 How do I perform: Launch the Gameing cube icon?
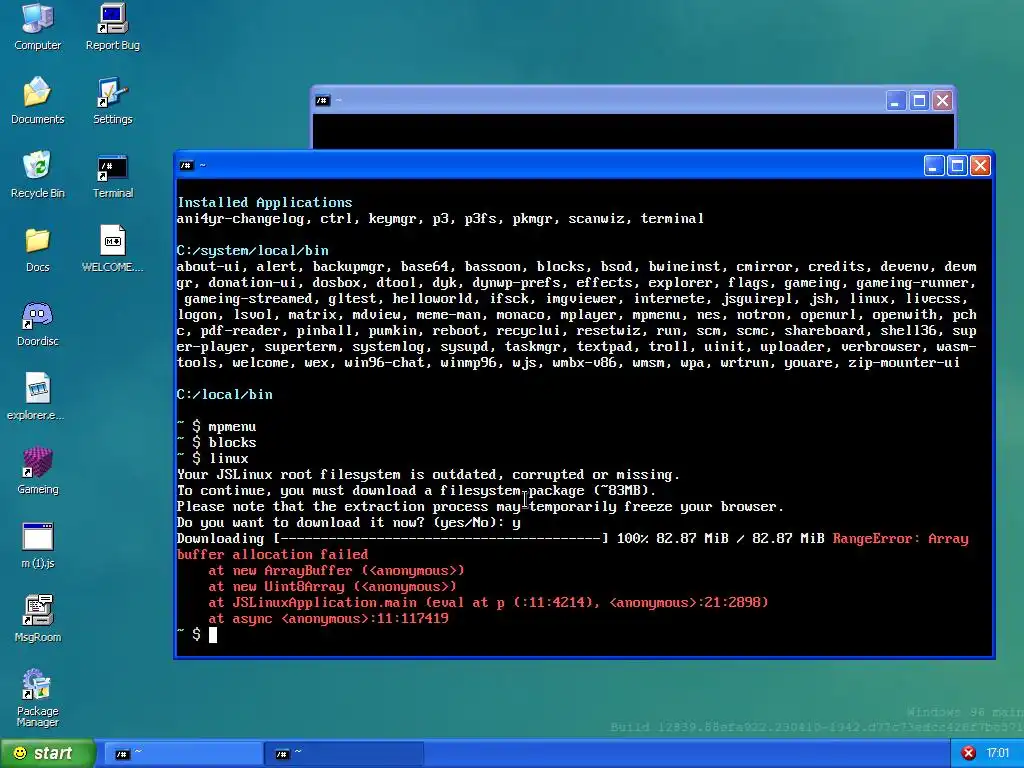[37, 470]
